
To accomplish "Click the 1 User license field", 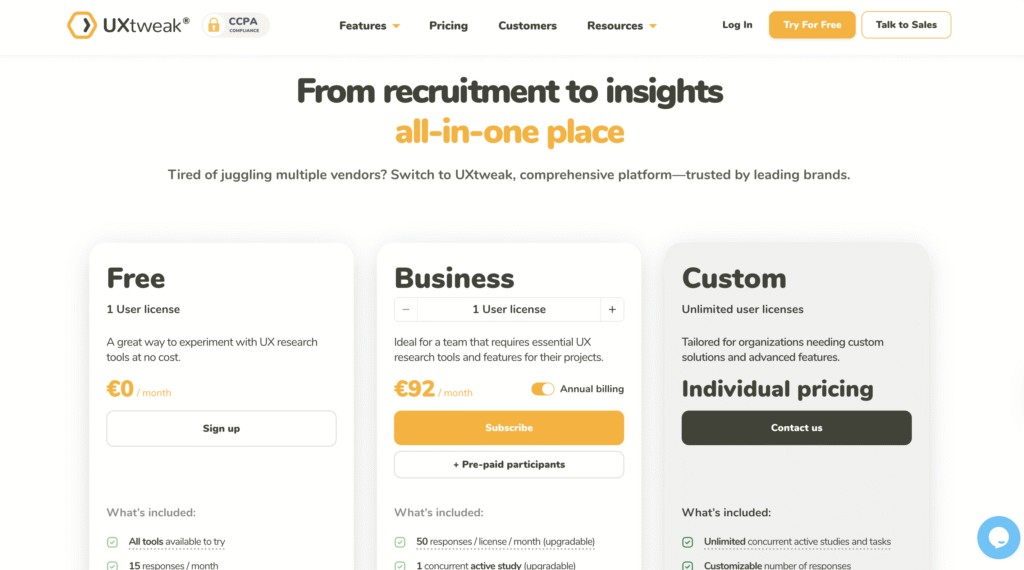I will 509,310.
